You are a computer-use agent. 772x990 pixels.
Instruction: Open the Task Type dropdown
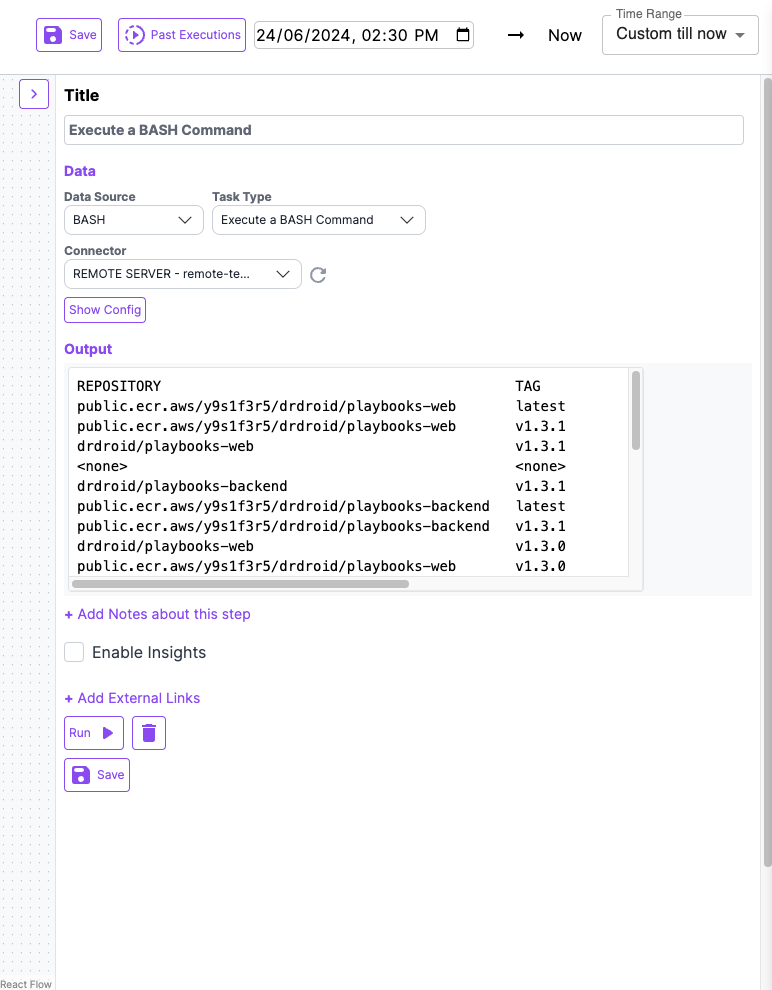click(x=319, y=220)
